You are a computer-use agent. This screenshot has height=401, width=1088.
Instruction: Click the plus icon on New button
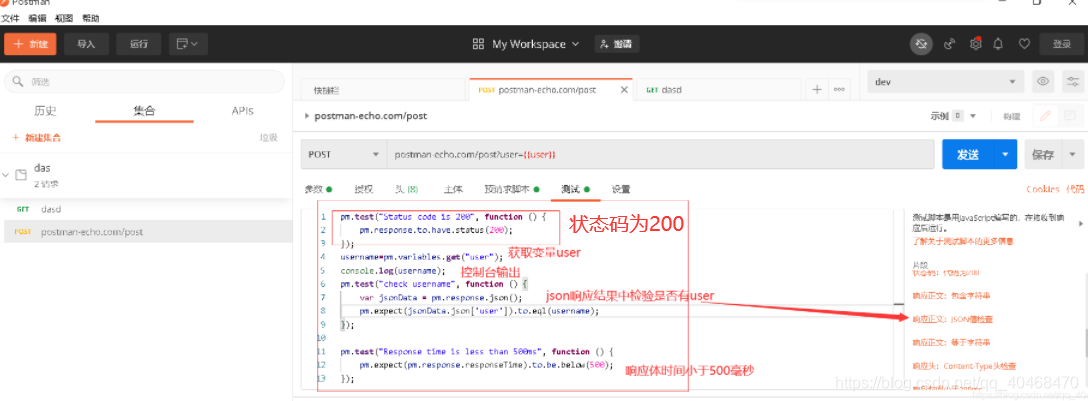click(x=18, y=44)
